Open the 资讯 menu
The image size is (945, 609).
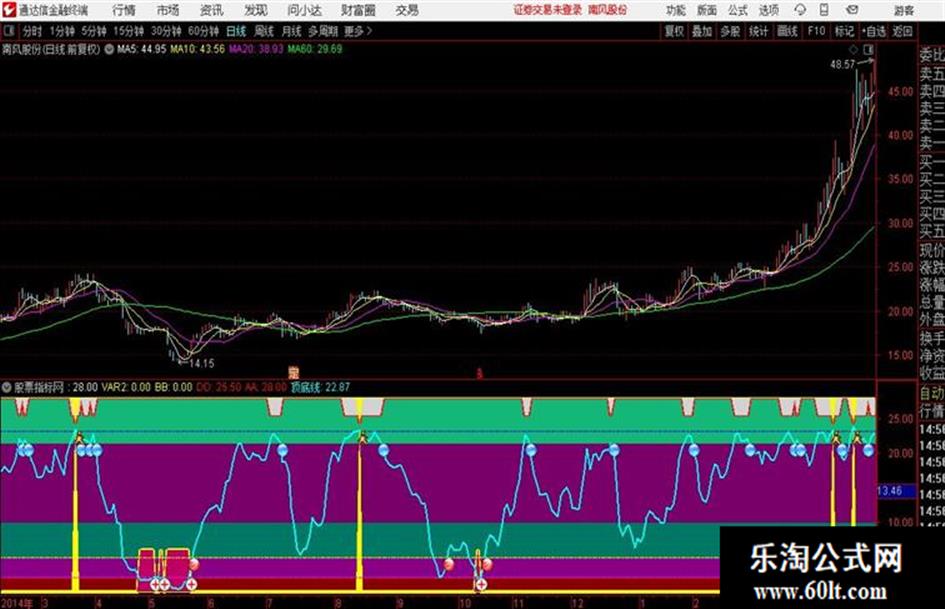point(212,10)
